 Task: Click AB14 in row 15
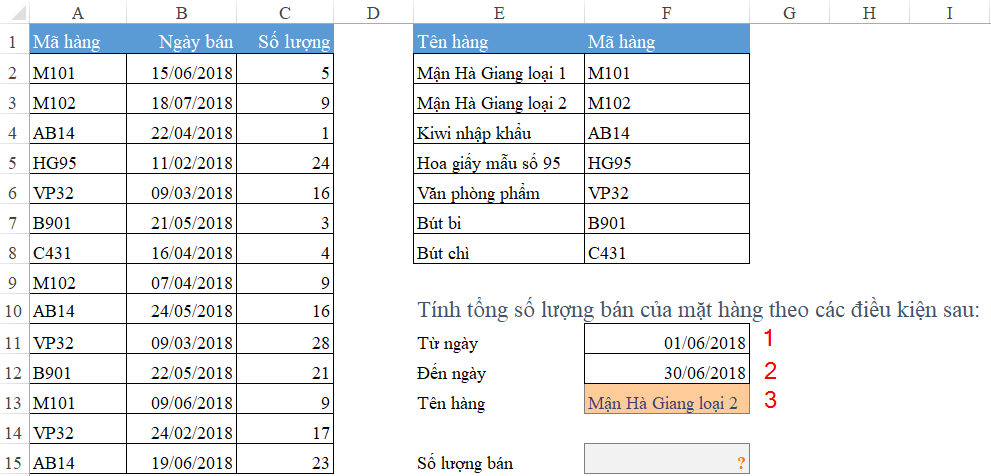pos(78,460)
